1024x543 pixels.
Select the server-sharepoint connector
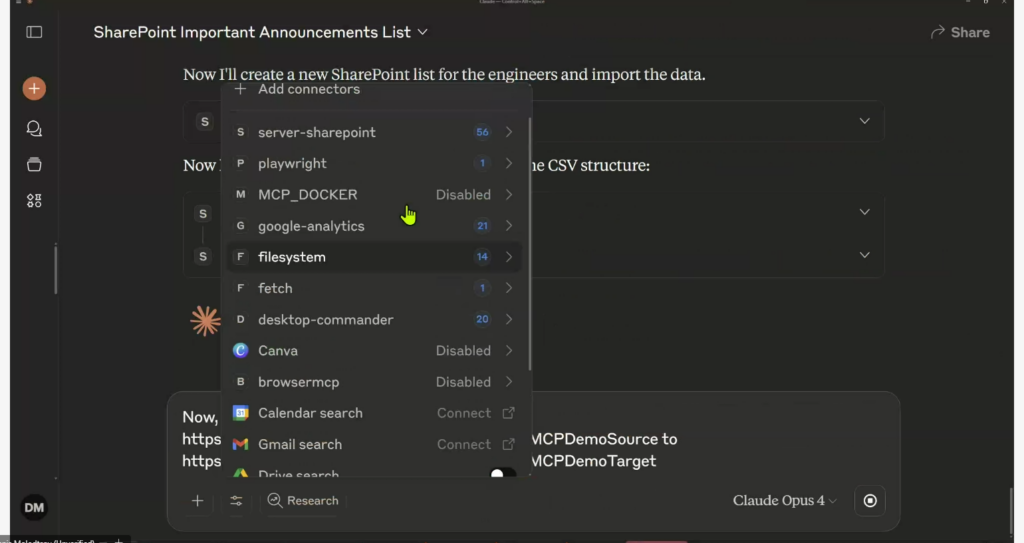(x=374, y=132)
